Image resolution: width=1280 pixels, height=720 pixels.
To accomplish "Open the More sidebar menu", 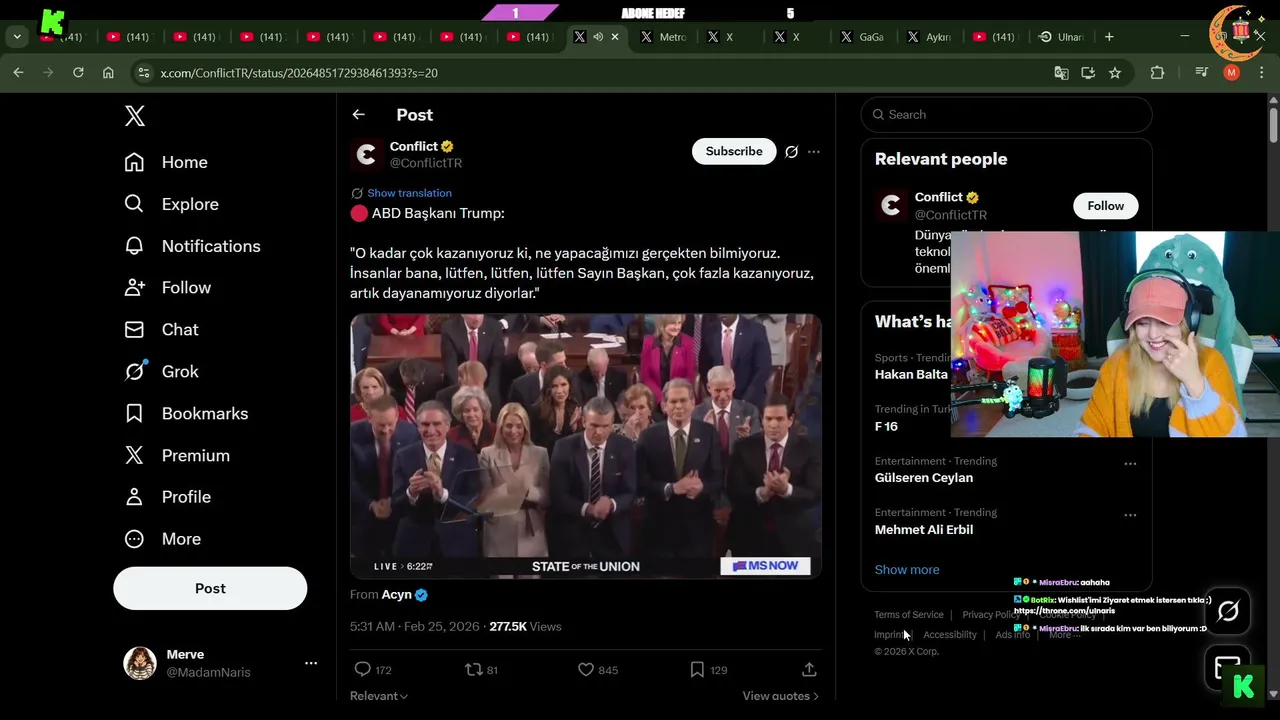I will tap(162, 539).
